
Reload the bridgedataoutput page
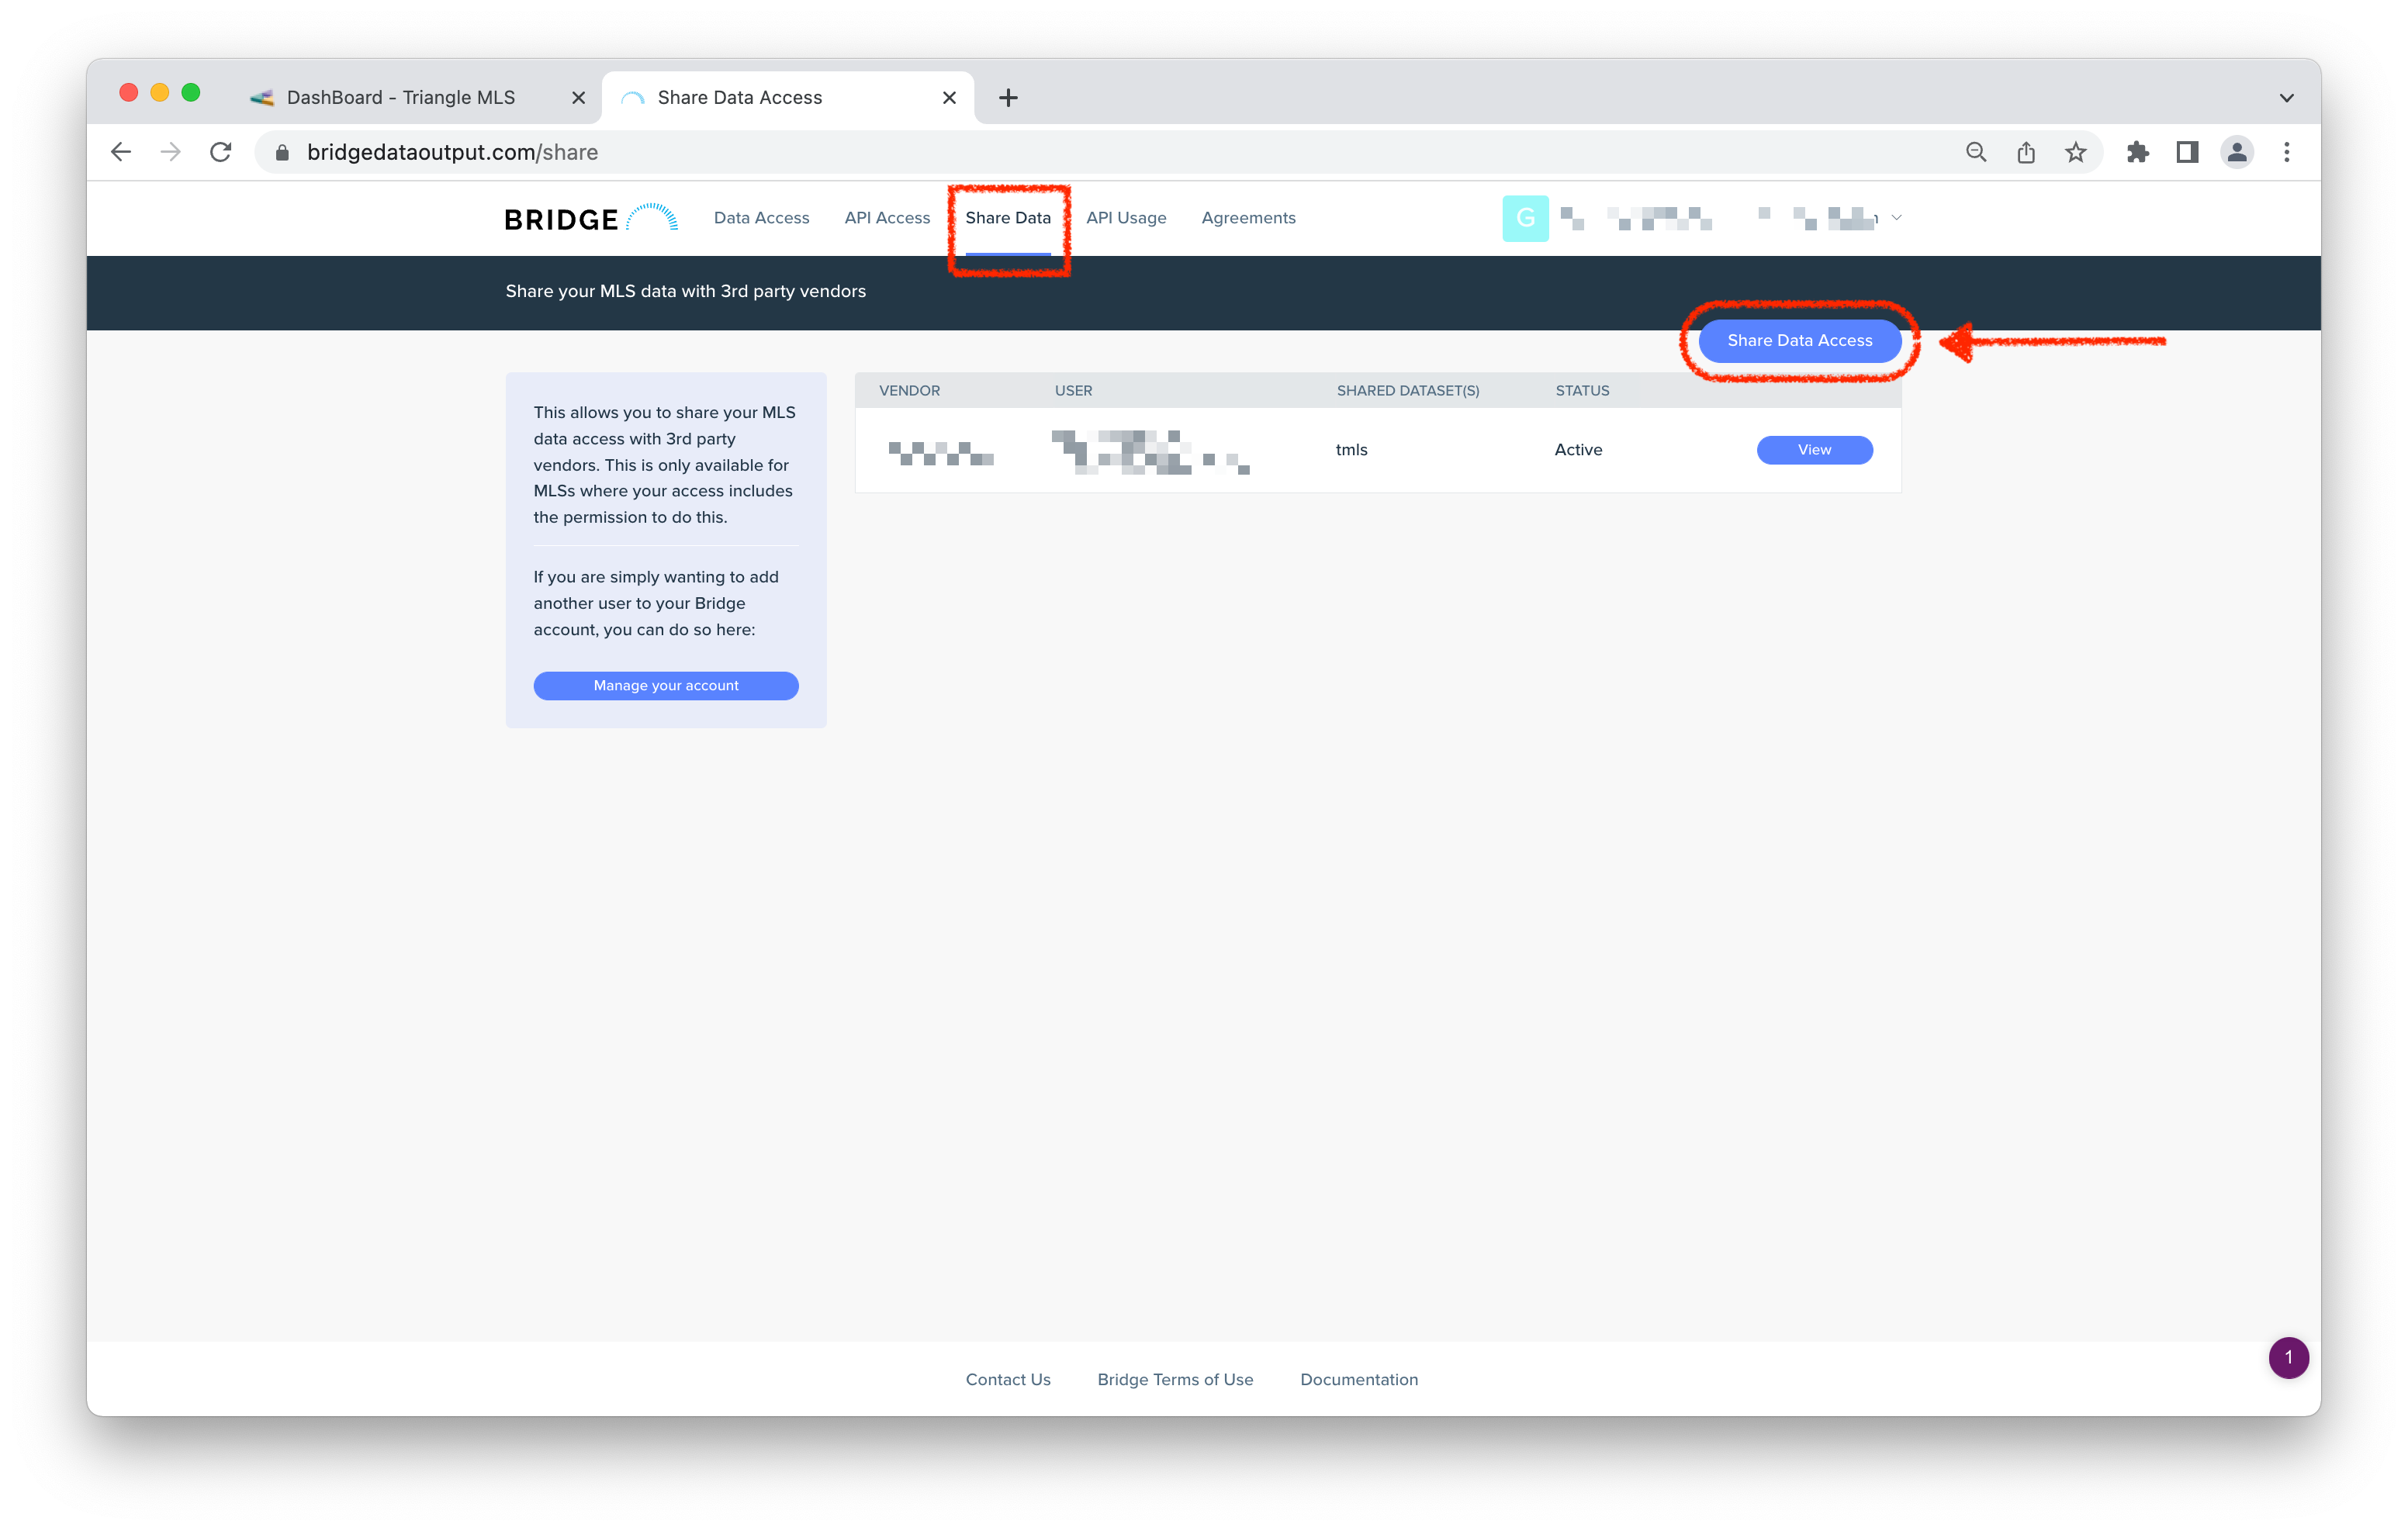[221, 152]
